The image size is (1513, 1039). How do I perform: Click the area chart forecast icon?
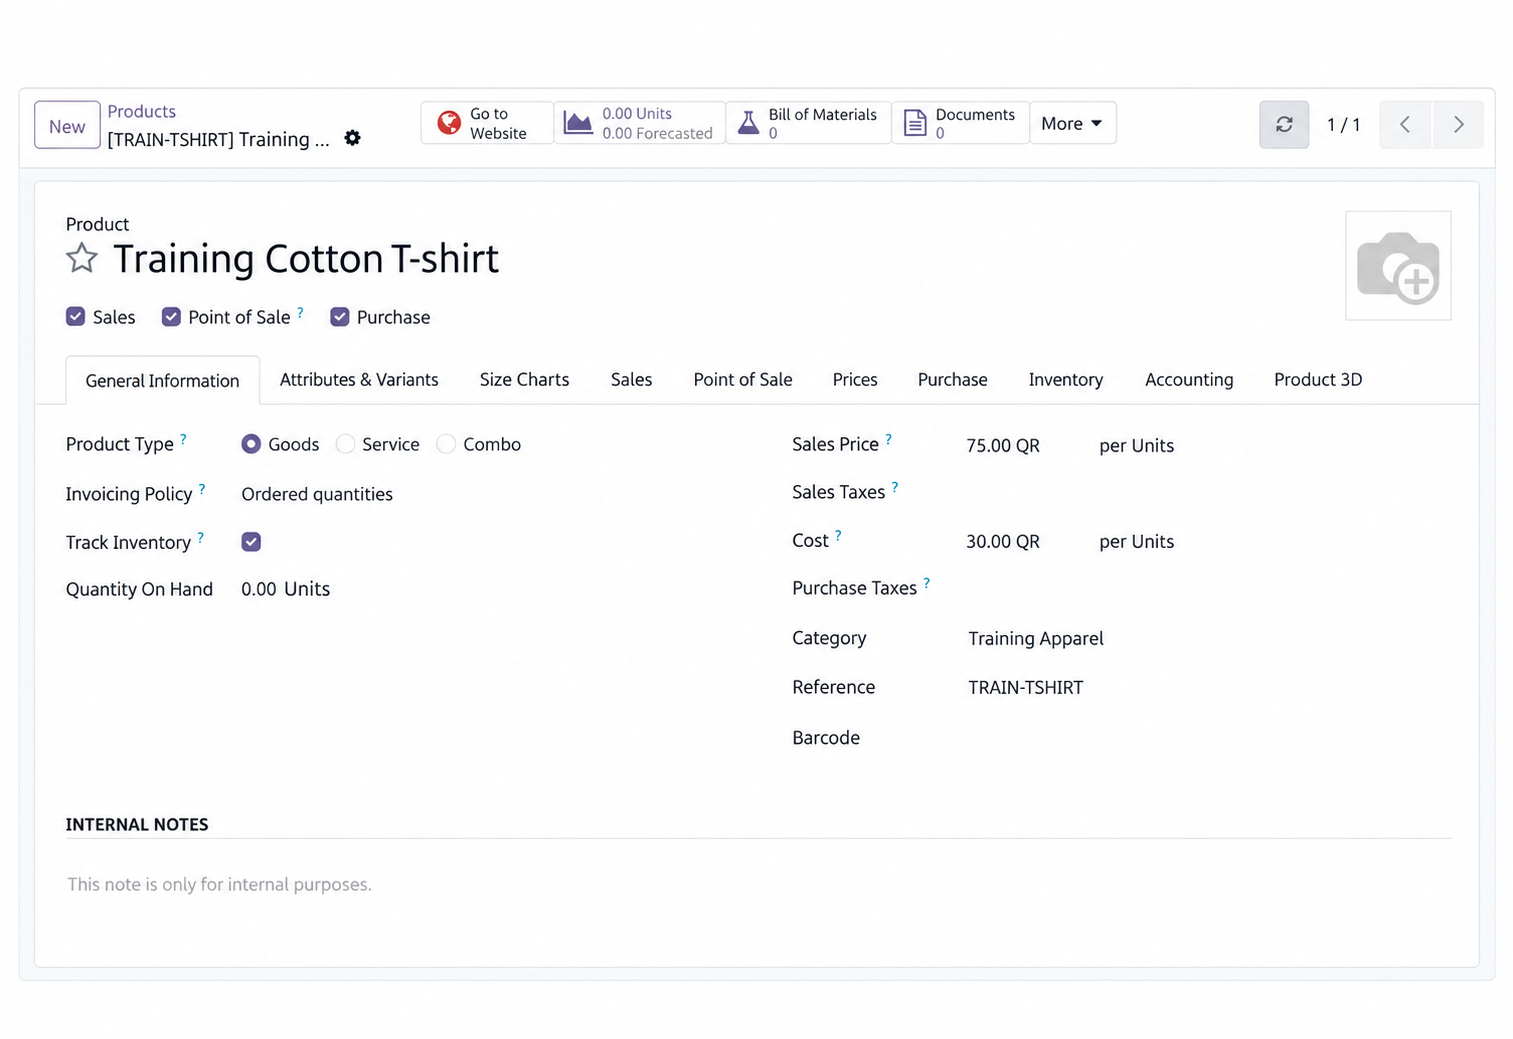click(x=578, y=123)
